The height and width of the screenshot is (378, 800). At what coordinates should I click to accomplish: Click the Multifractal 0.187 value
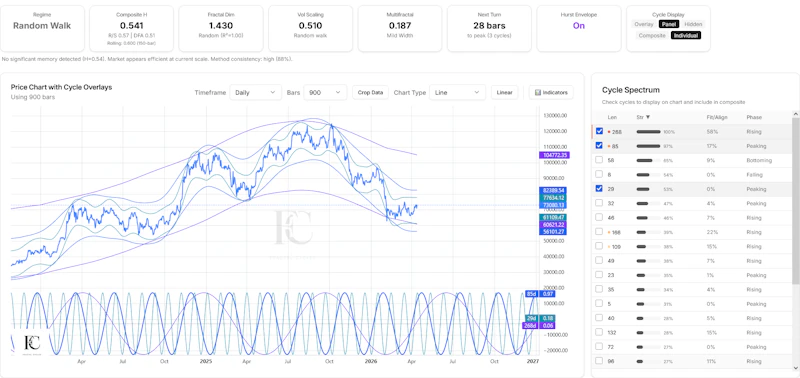(x=399, y=26)
